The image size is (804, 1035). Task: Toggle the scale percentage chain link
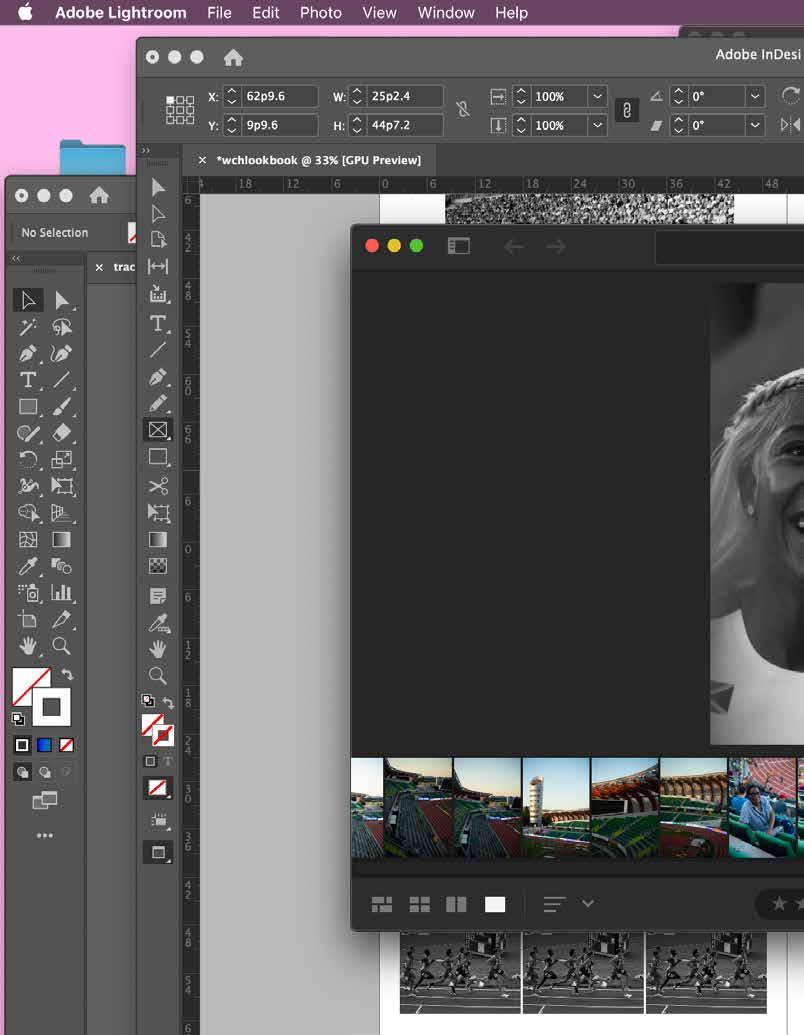(627, 110)
